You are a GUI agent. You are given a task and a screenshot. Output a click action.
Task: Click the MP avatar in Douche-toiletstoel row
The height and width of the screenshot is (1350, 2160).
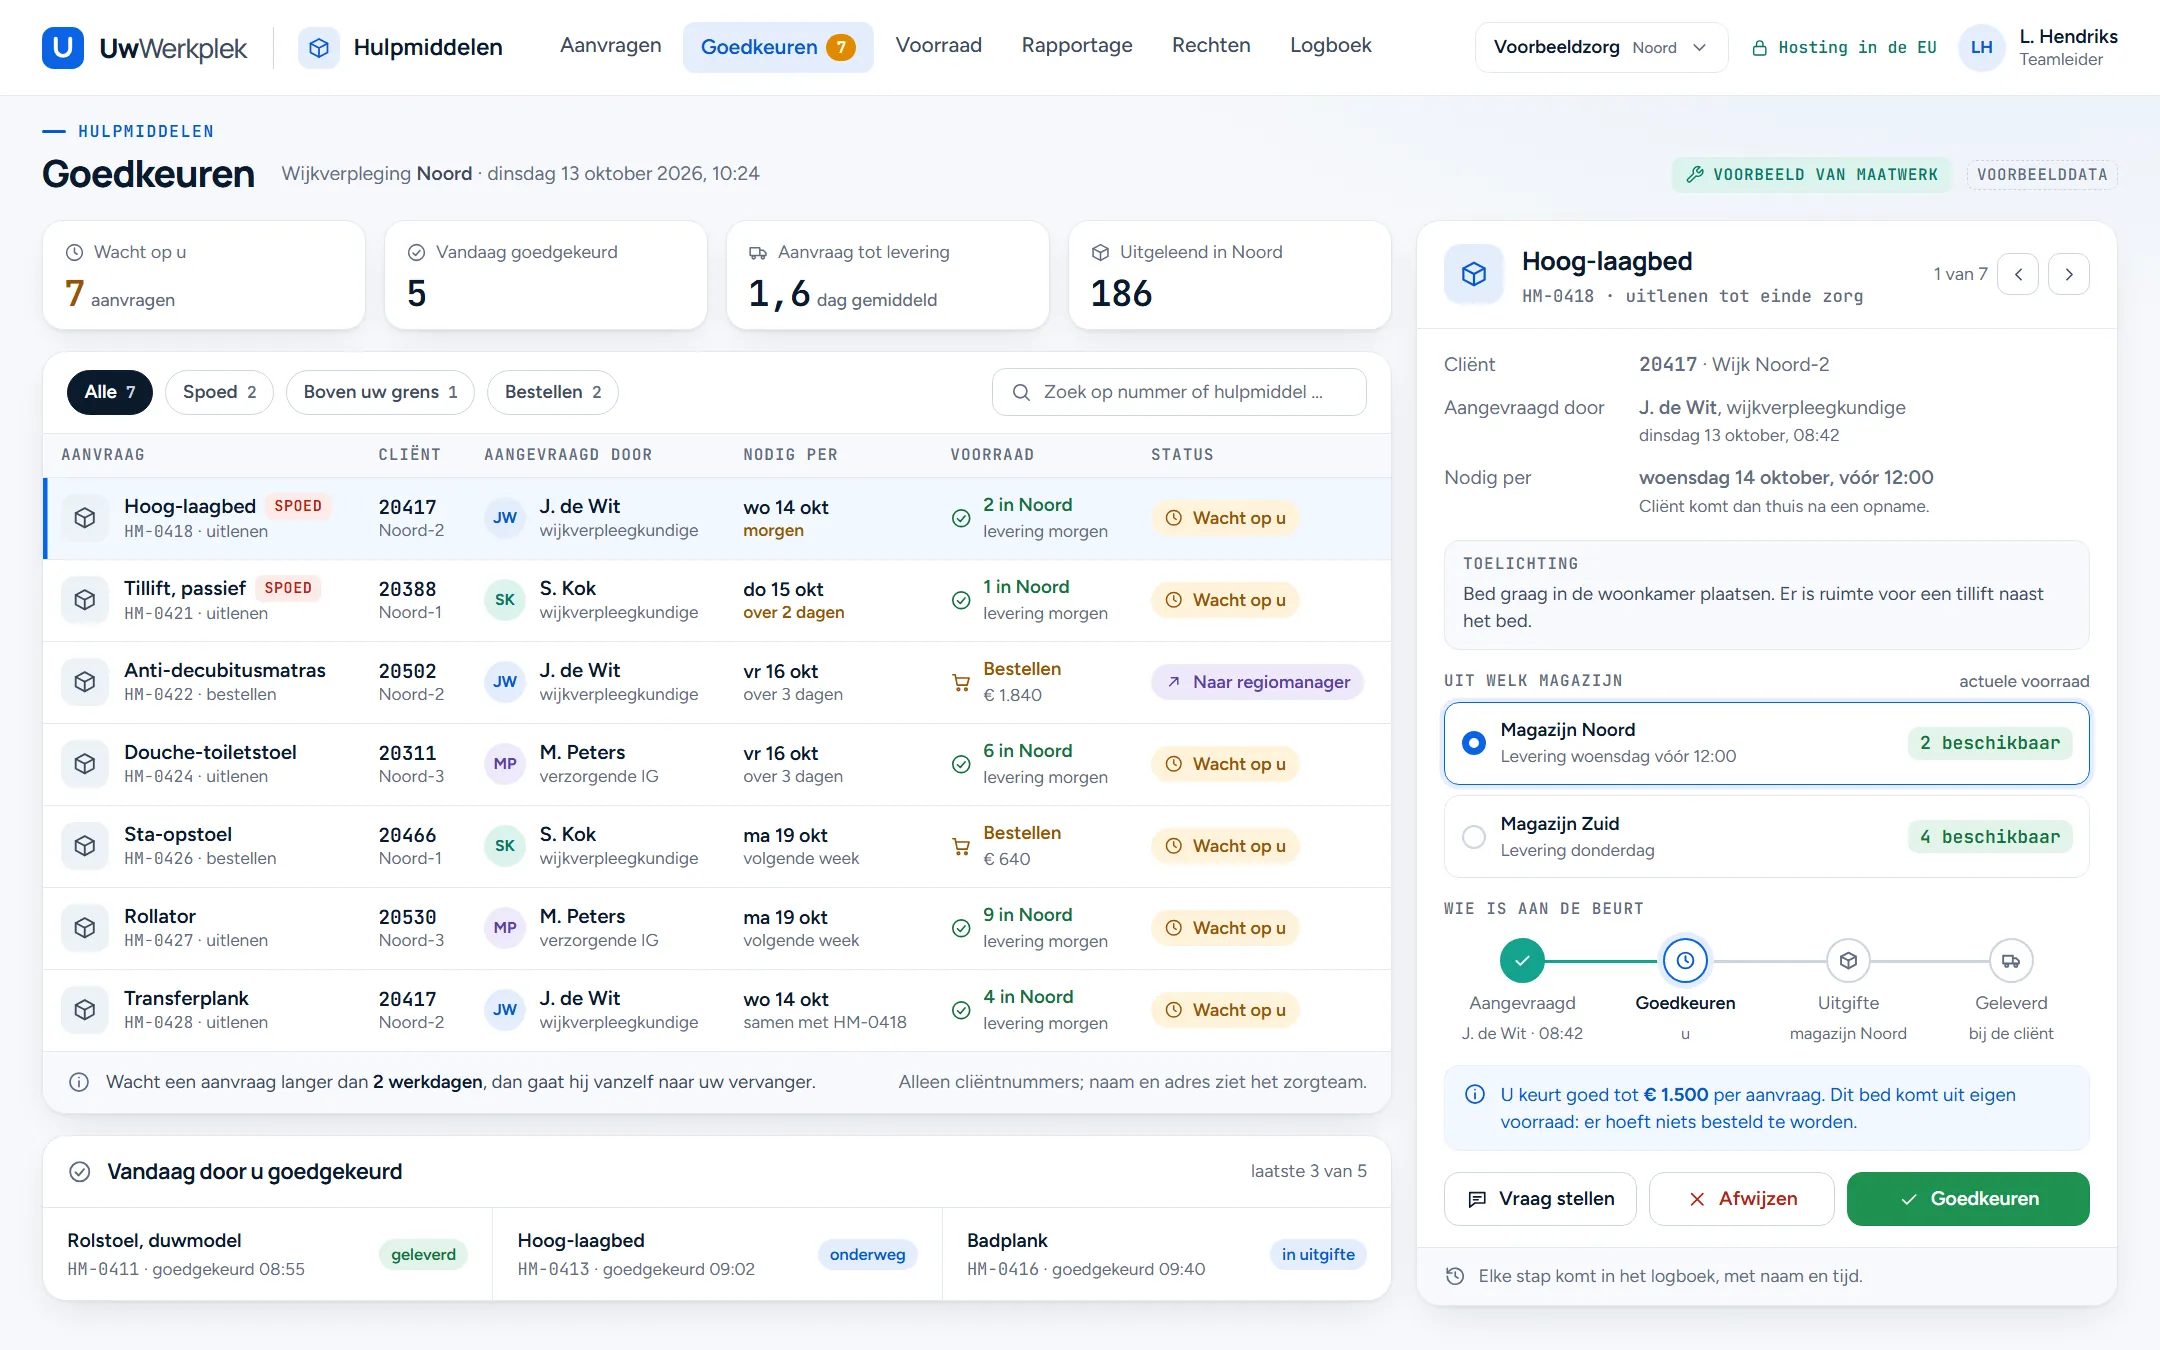click(x=505, y=764)
